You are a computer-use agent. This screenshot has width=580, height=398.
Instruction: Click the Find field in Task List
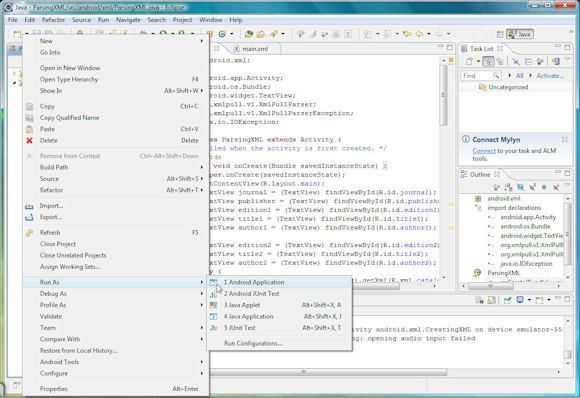[x=480, y=75]
